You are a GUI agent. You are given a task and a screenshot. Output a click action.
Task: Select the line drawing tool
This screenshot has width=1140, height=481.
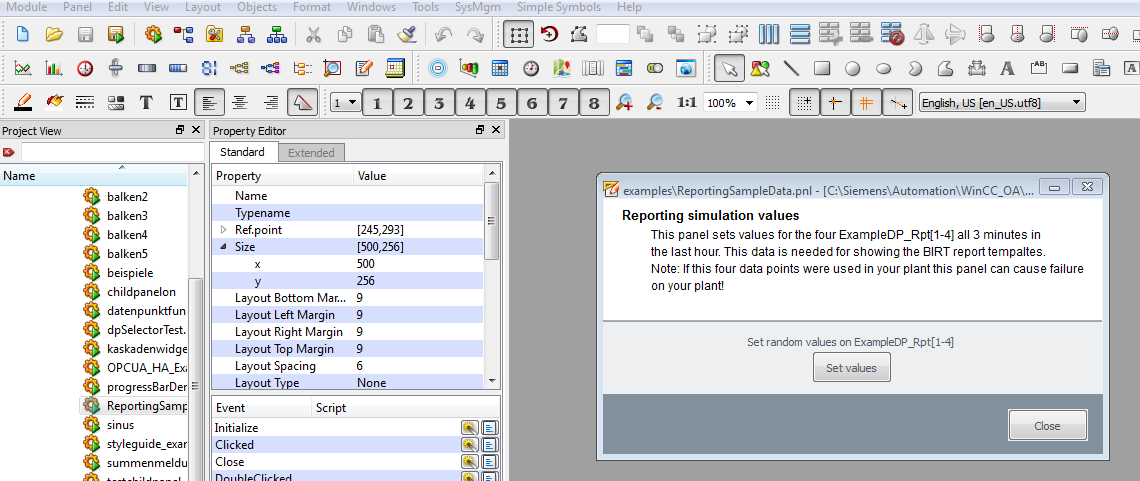coord(791,69)
